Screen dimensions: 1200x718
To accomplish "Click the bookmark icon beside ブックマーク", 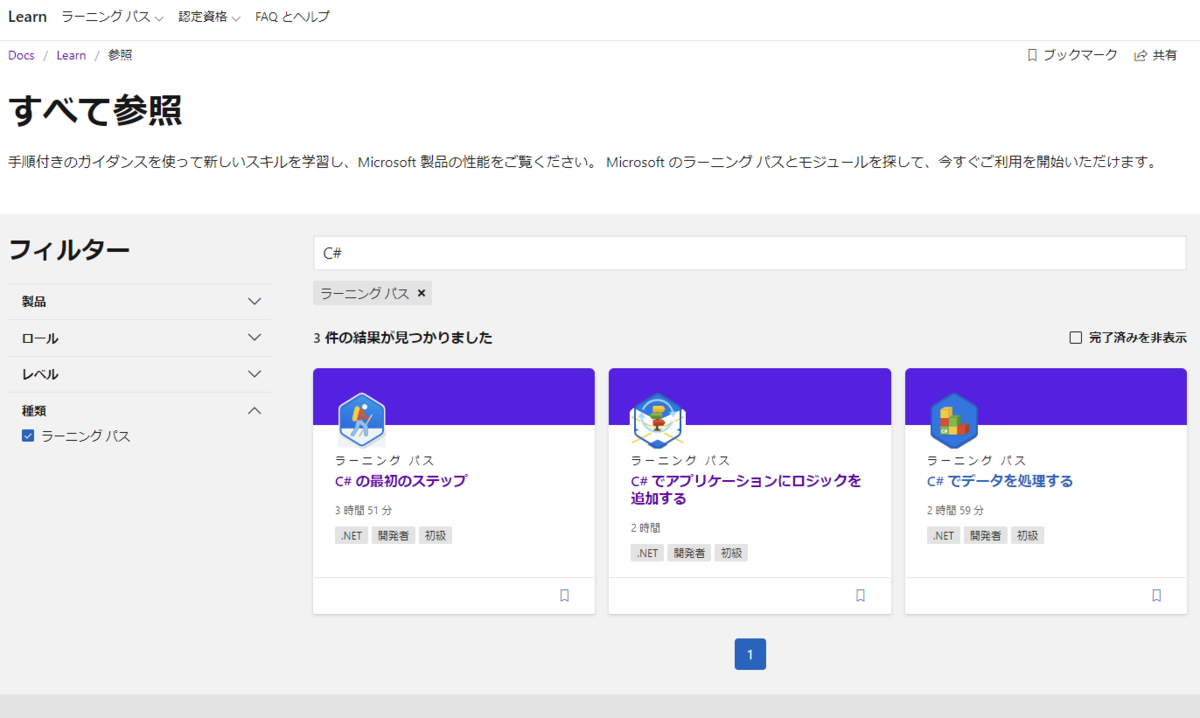I will point(1032,56).
